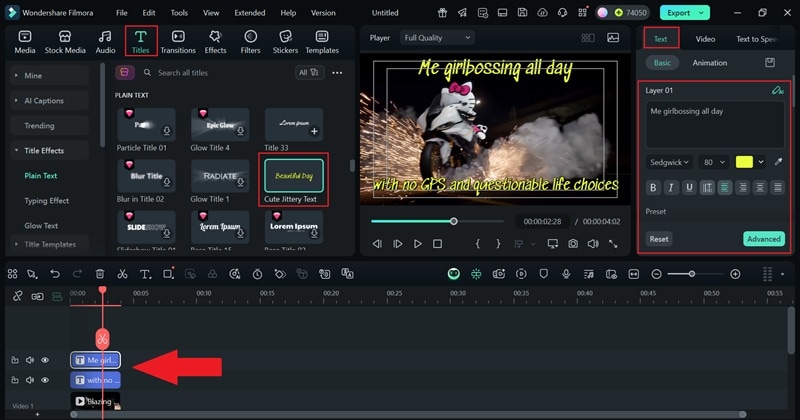Open the View menu
The height and width of the screenshot is (420, 800).
click(x=211, y=13)
